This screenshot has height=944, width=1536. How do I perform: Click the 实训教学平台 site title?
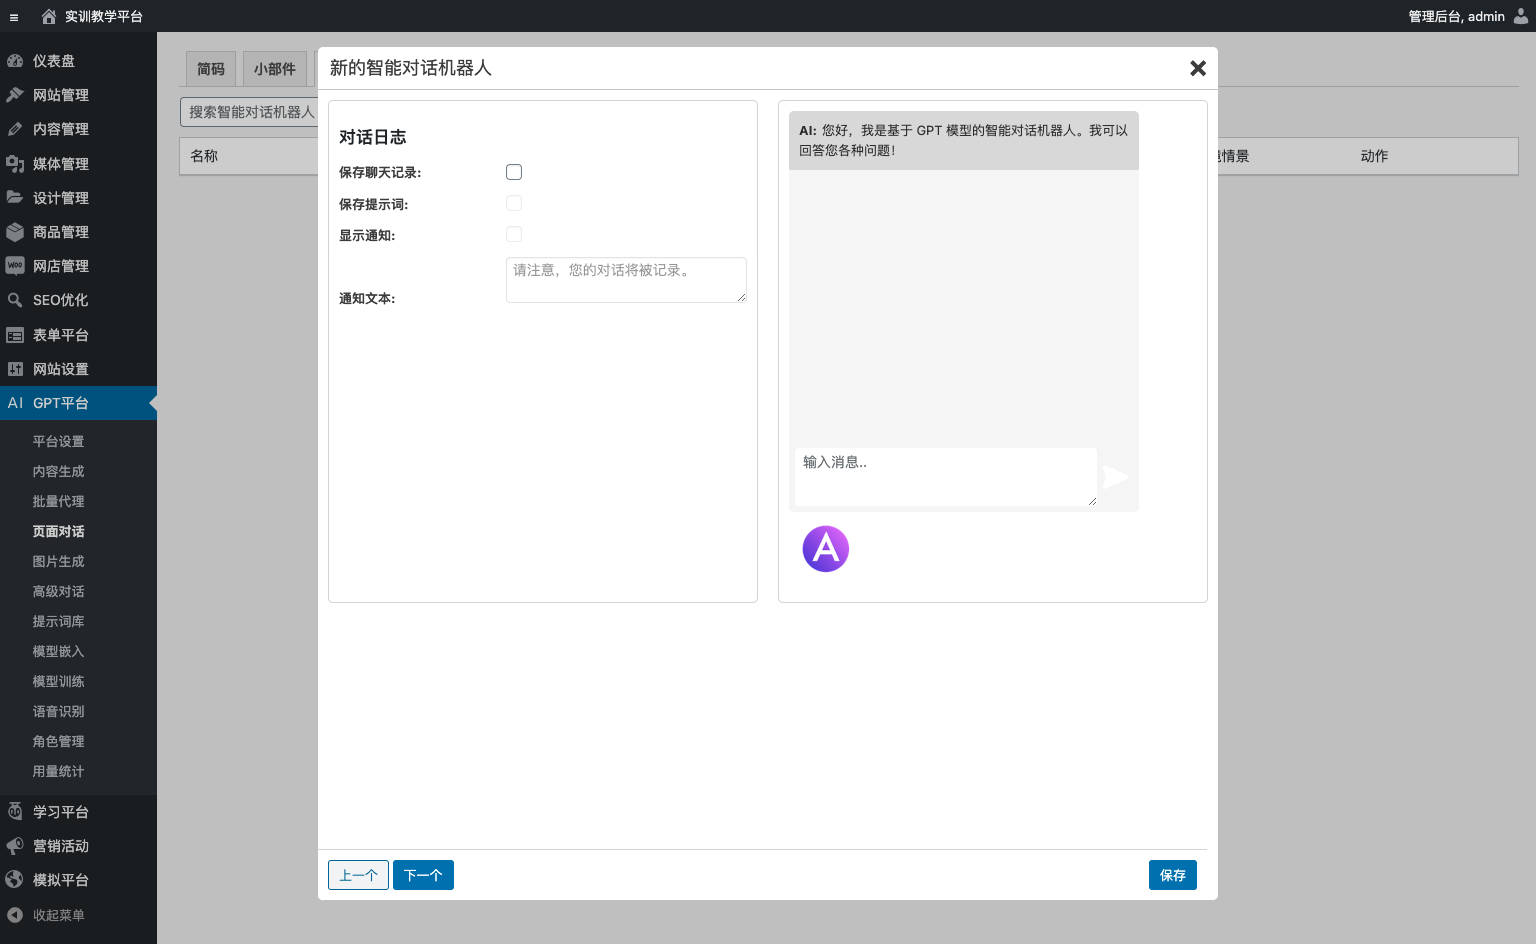[x=104, y=16]
